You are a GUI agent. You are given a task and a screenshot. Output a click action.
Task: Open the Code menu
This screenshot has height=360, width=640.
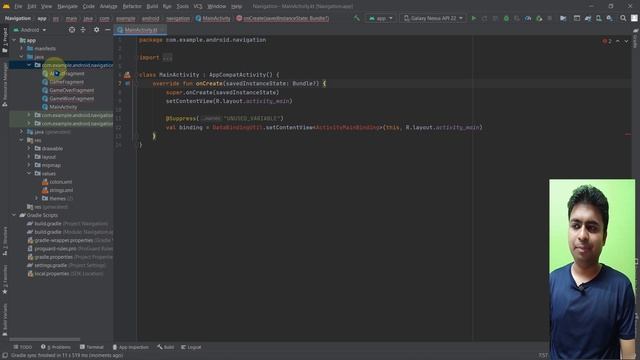[x=89, y=7]
